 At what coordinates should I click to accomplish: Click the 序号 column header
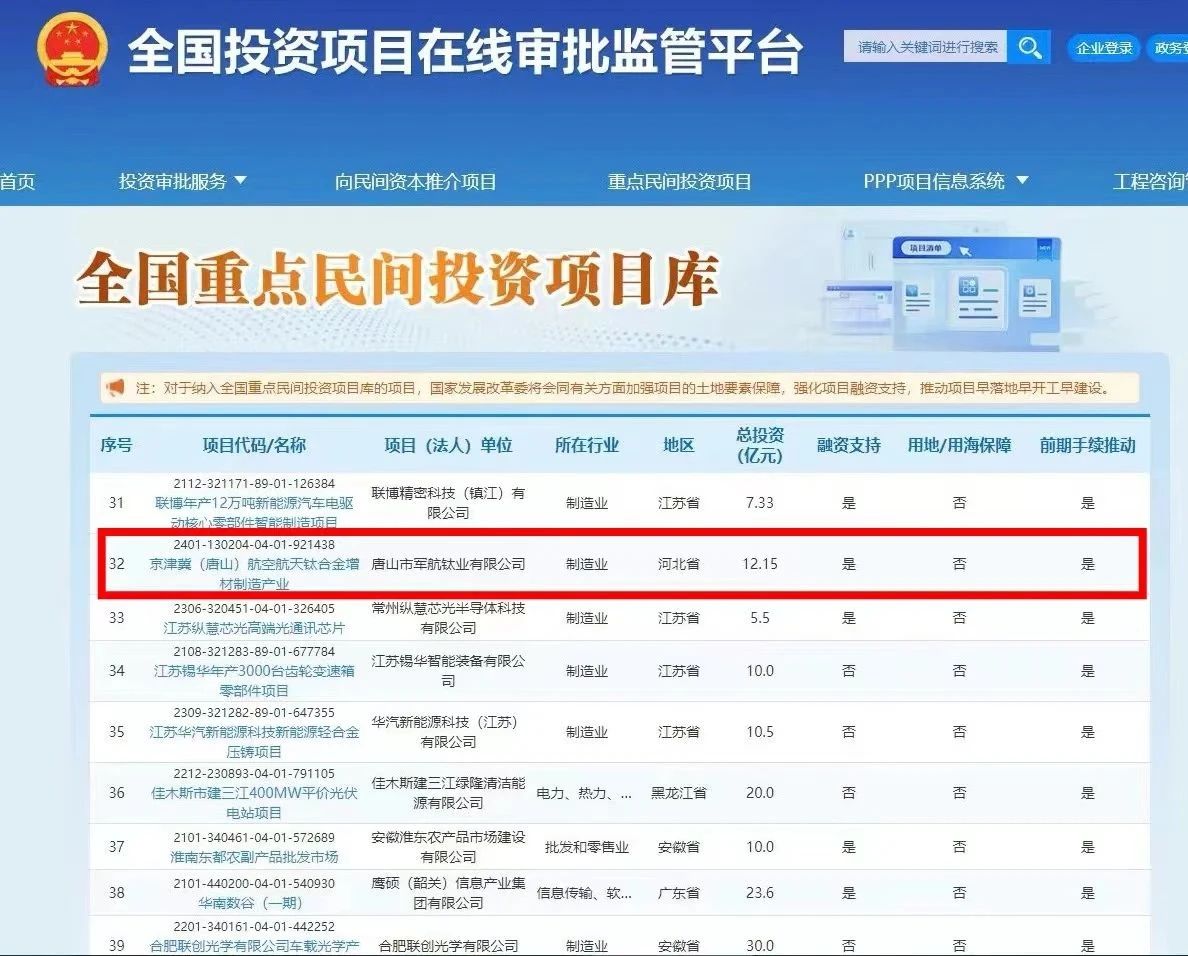pyautogui.click(x=116, y=445)
